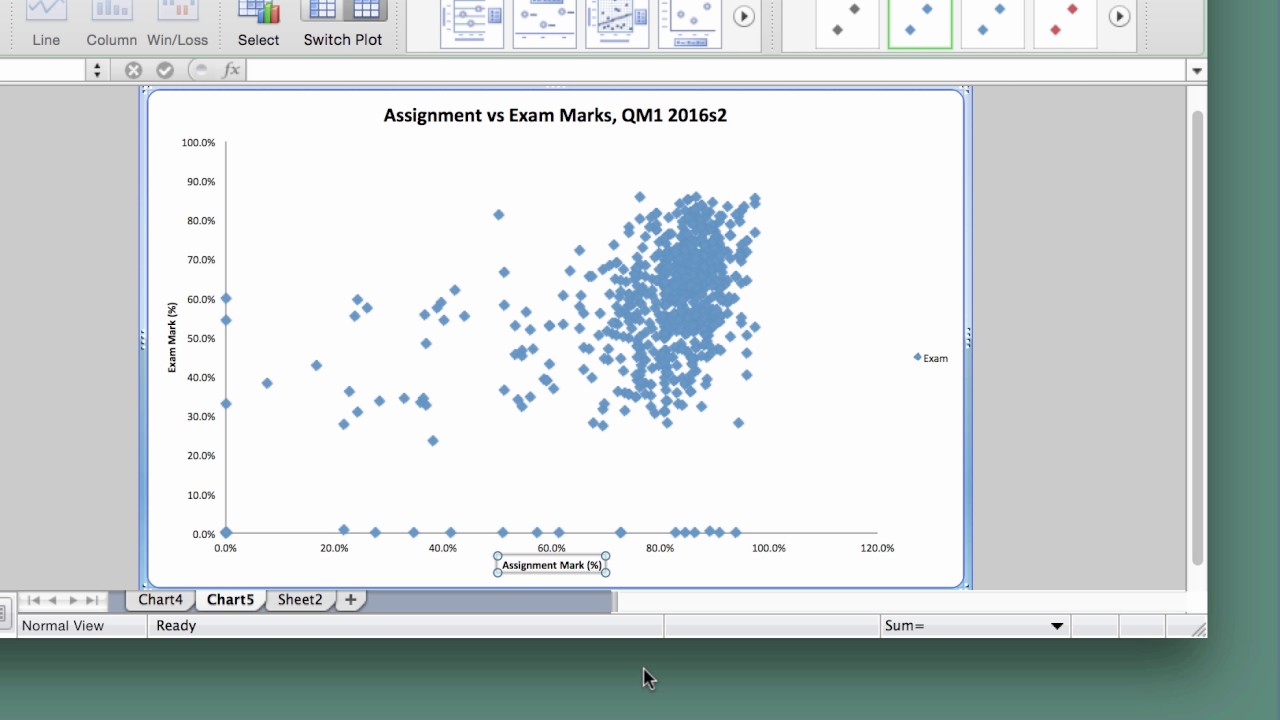Jump to the last sheet tab
Screen dimensions: 1280x720
pos(92,600)
